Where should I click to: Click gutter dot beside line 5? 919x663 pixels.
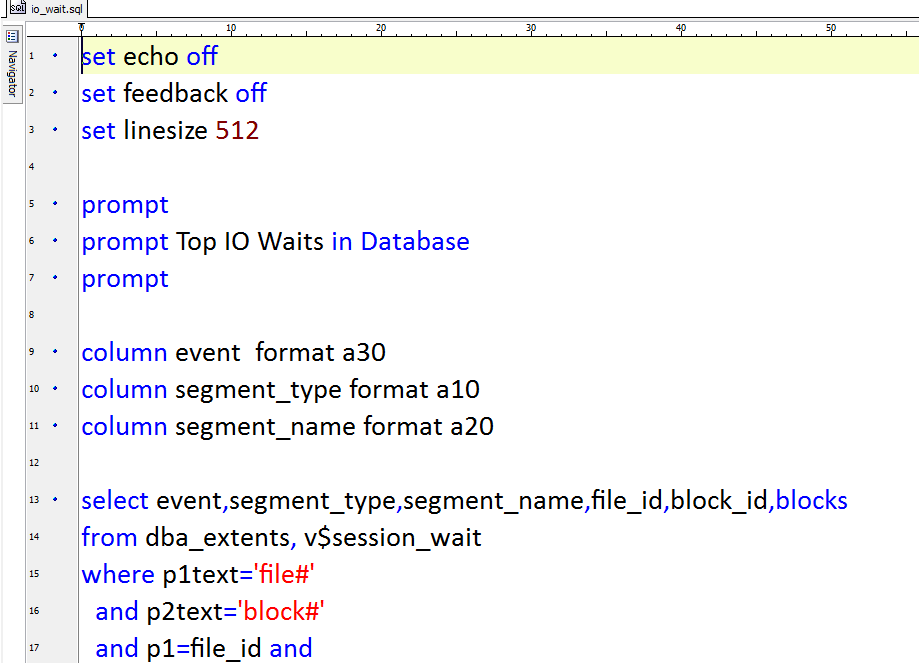(x=55, y=203)
